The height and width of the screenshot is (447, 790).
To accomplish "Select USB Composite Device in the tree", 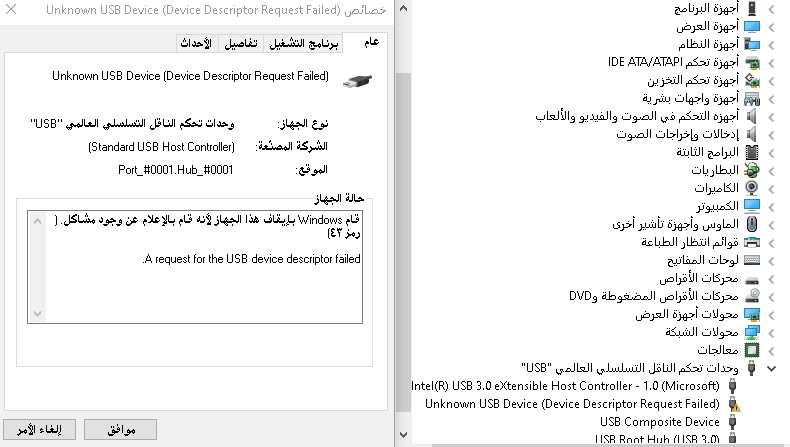I will (660, 422).
